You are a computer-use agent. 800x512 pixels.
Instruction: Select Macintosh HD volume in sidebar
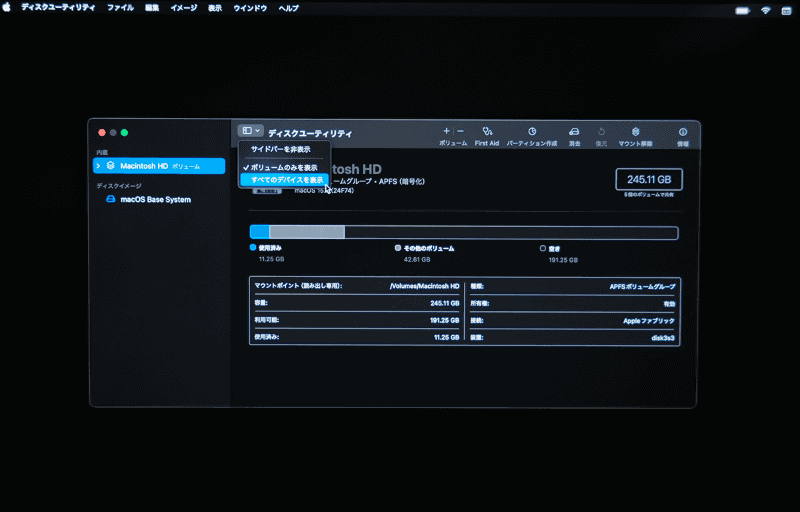(x=159, y=166)
